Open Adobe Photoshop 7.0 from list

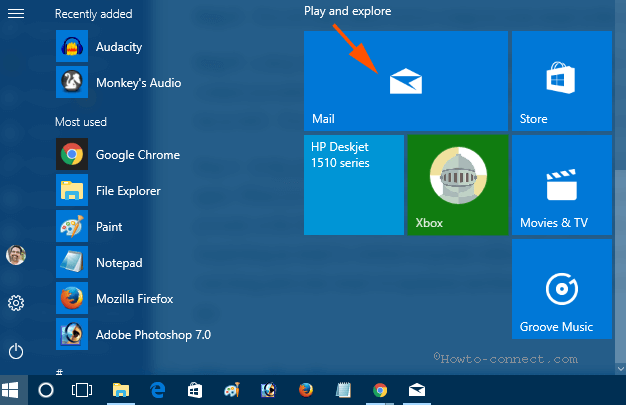[136, 334]
